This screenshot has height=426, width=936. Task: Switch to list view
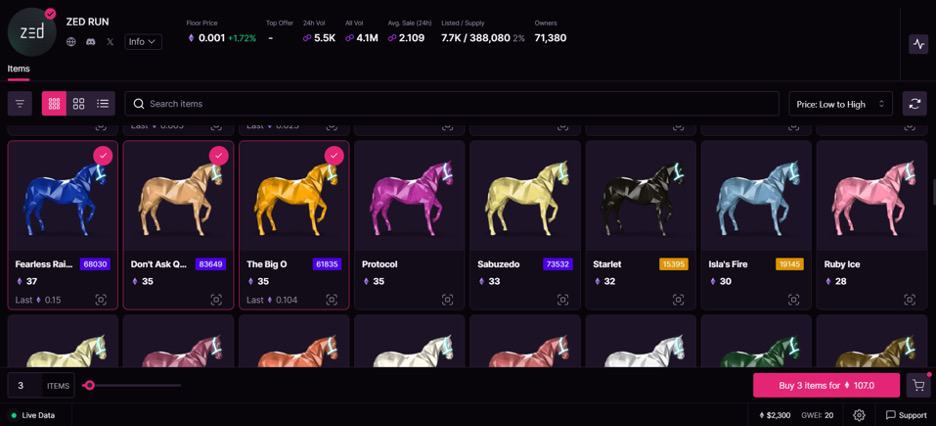(103, 104)
